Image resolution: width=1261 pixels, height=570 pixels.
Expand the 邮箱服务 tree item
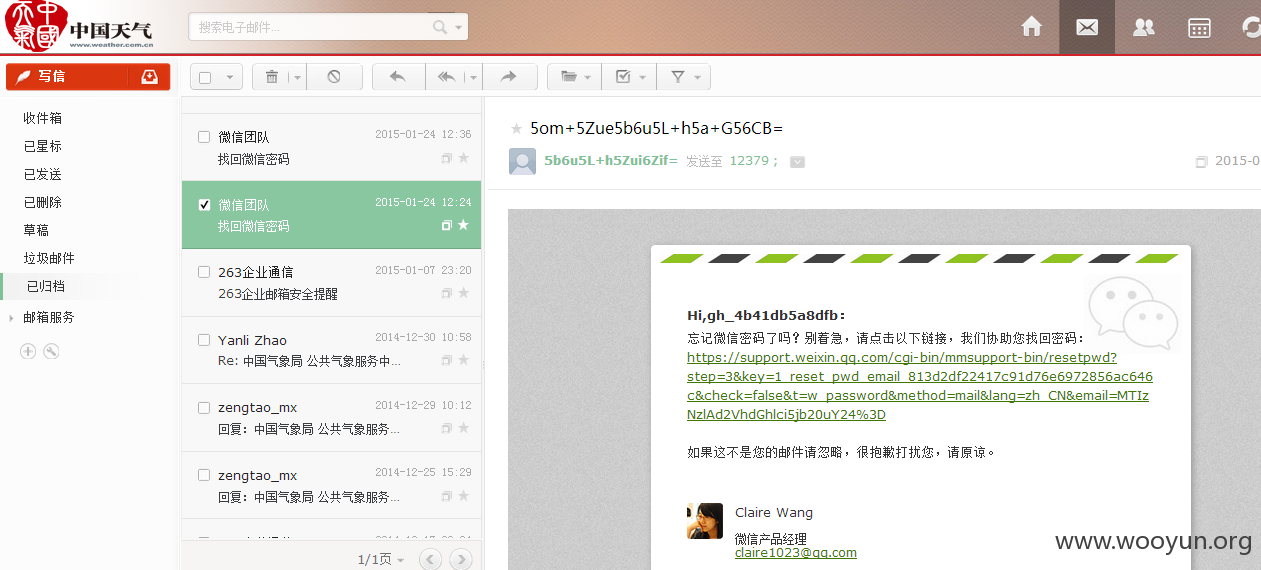pyautogui.click(x=12, y=318)
